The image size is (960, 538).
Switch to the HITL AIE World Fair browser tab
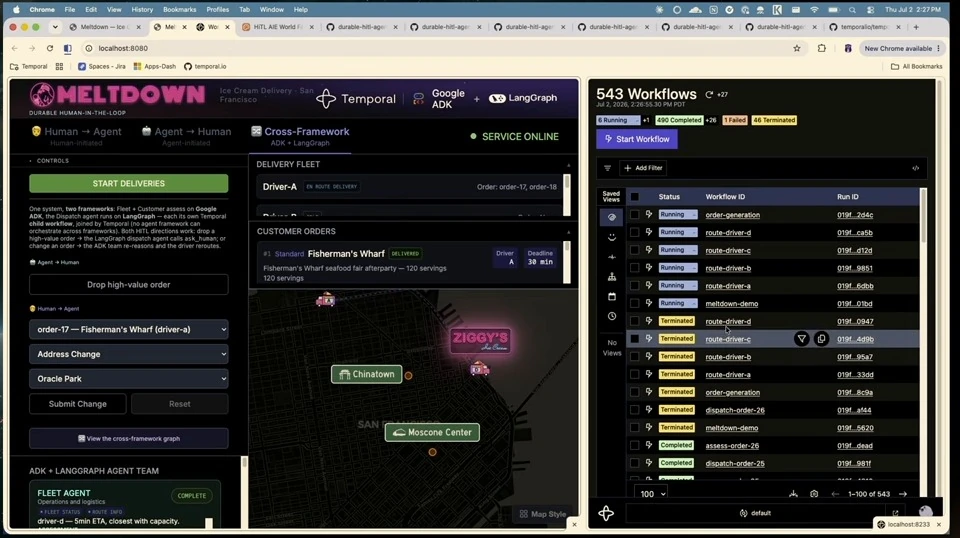(x=277, y=27)
